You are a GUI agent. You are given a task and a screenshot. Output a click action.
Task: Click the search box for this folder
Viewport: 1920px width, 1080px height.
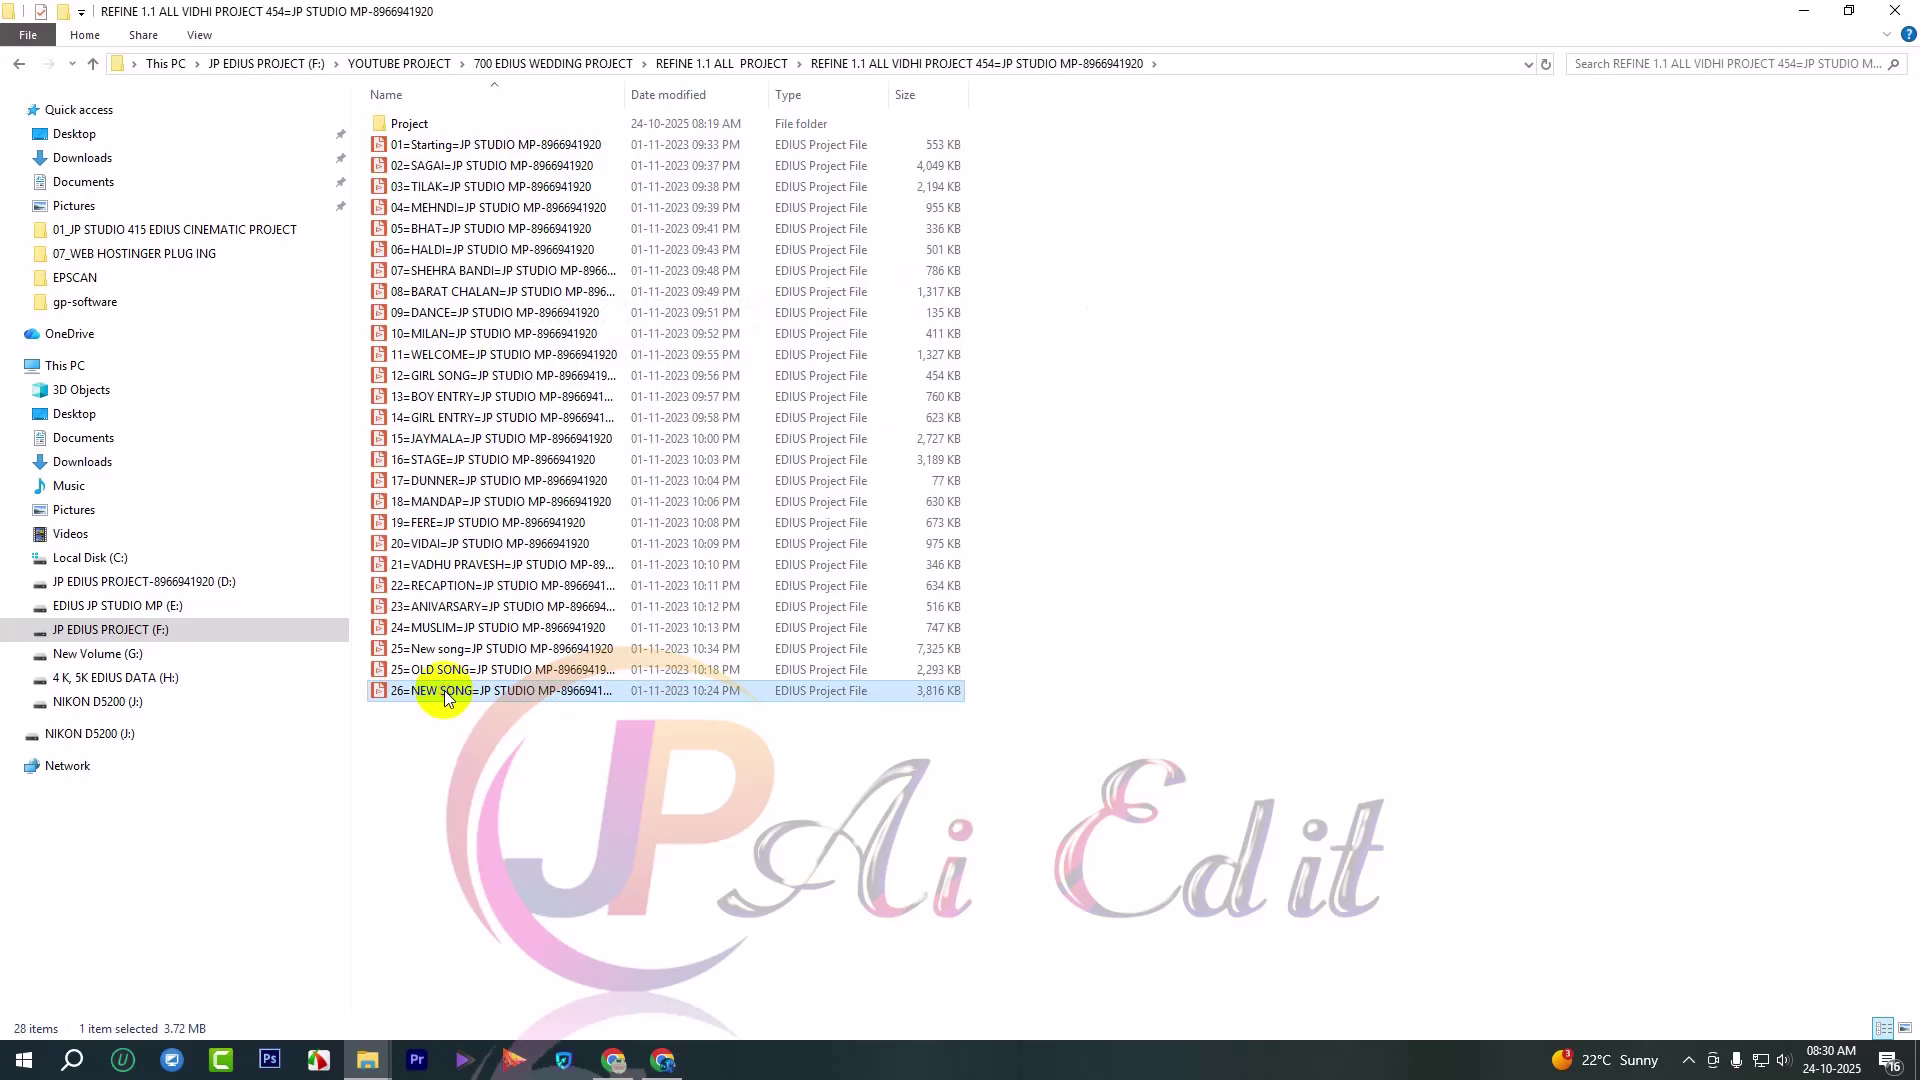point(1727,64)
